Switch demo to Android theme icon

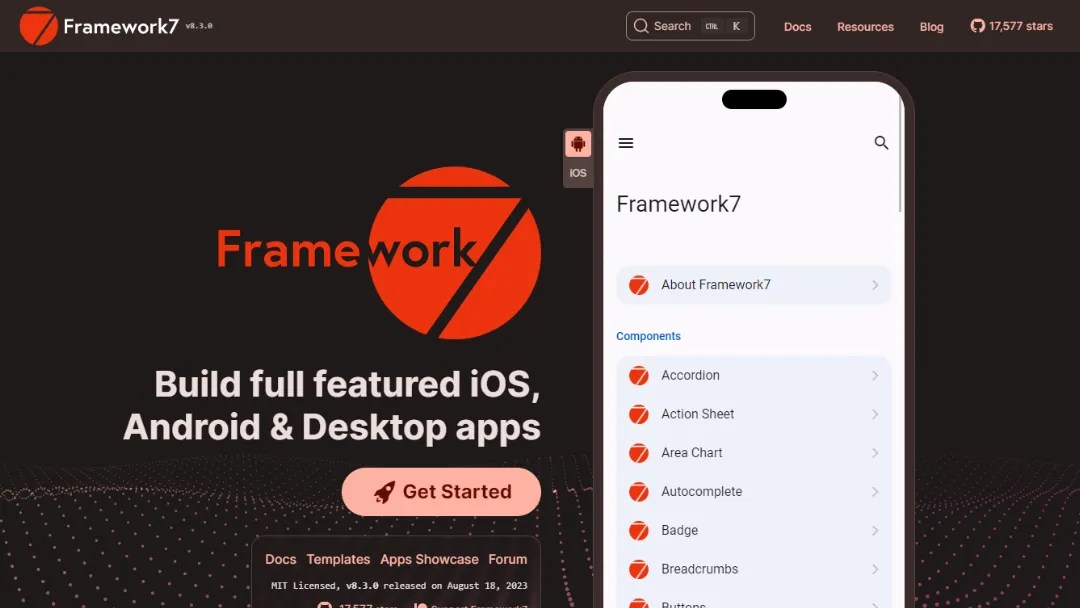pyautogui.click(x=578, y=144)
